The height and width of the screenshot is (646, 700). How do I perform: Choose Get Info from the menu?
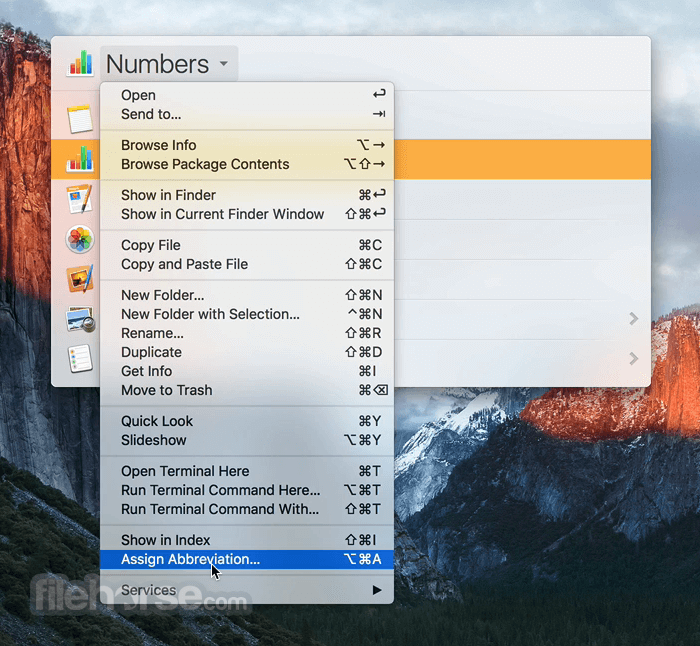pyautogui.click(x=247, y=371)
